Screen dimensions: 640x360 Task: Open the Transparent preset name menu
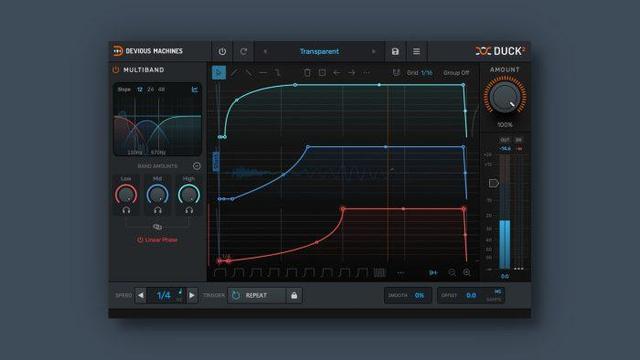(319, 51)
